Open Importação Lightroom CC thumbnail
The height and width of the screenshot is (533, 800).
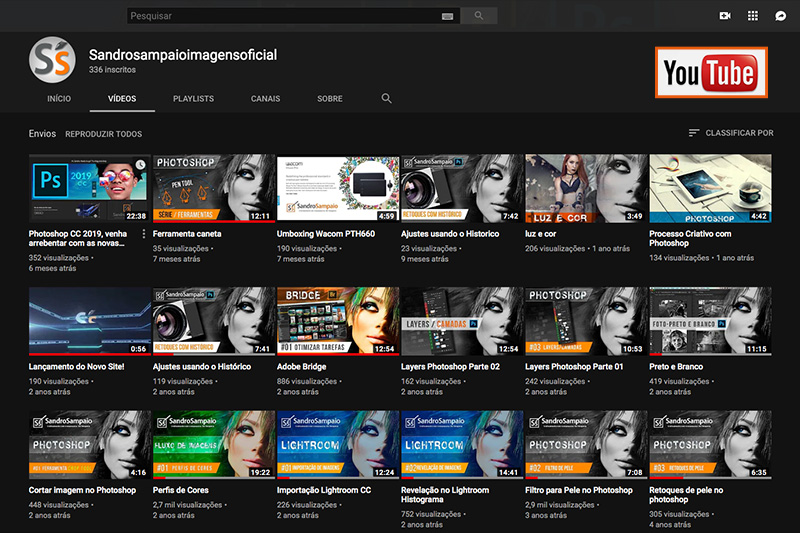coord(338,445)
